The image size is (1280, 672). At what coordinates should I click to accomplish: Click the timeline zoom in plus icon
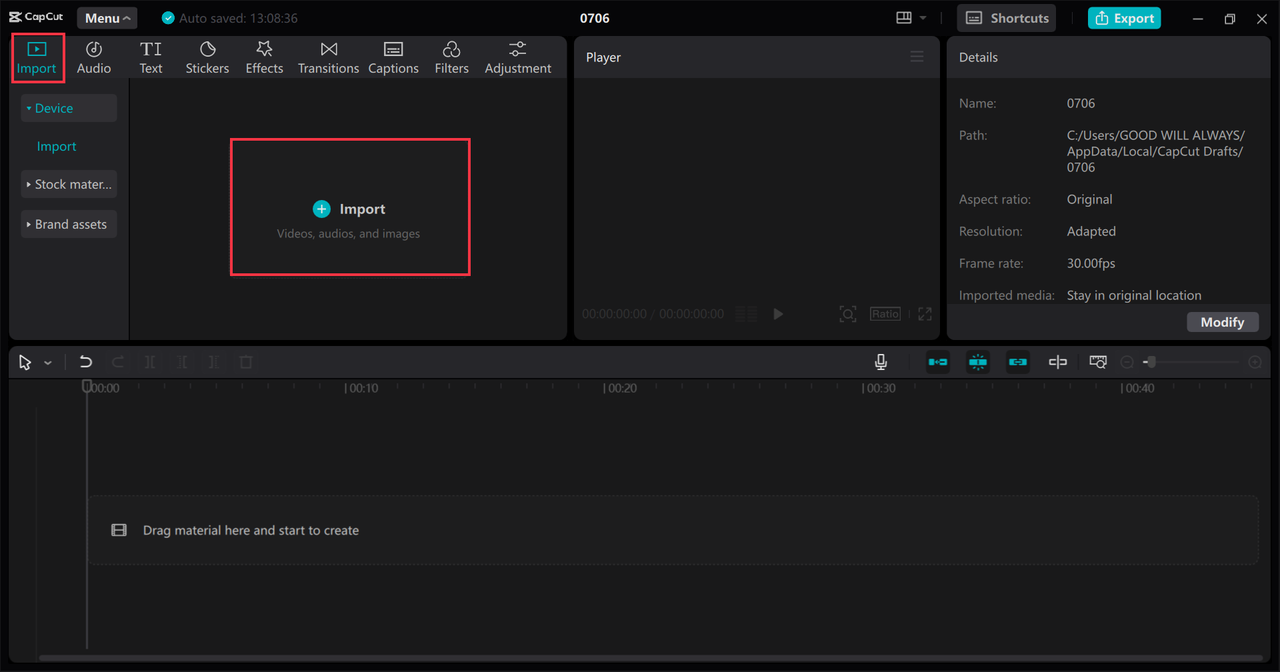point(1255,362)
